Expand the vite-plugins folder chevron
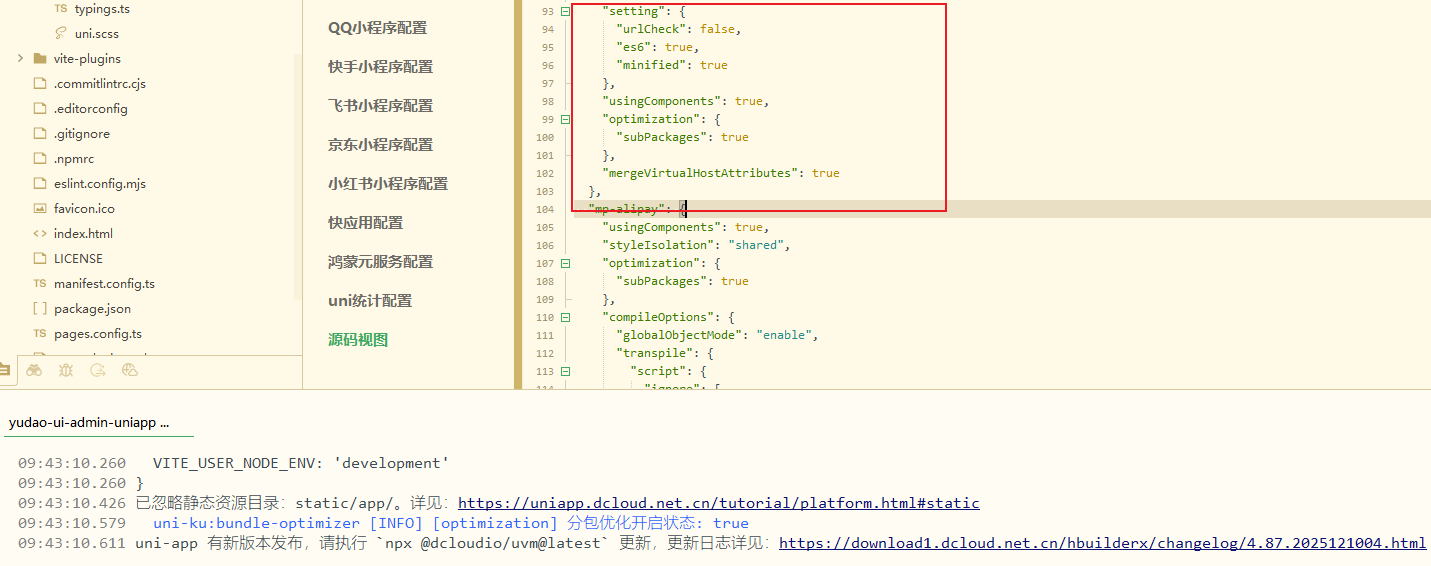The width and height of the screenshot is (1431, 566). (20, 59)
